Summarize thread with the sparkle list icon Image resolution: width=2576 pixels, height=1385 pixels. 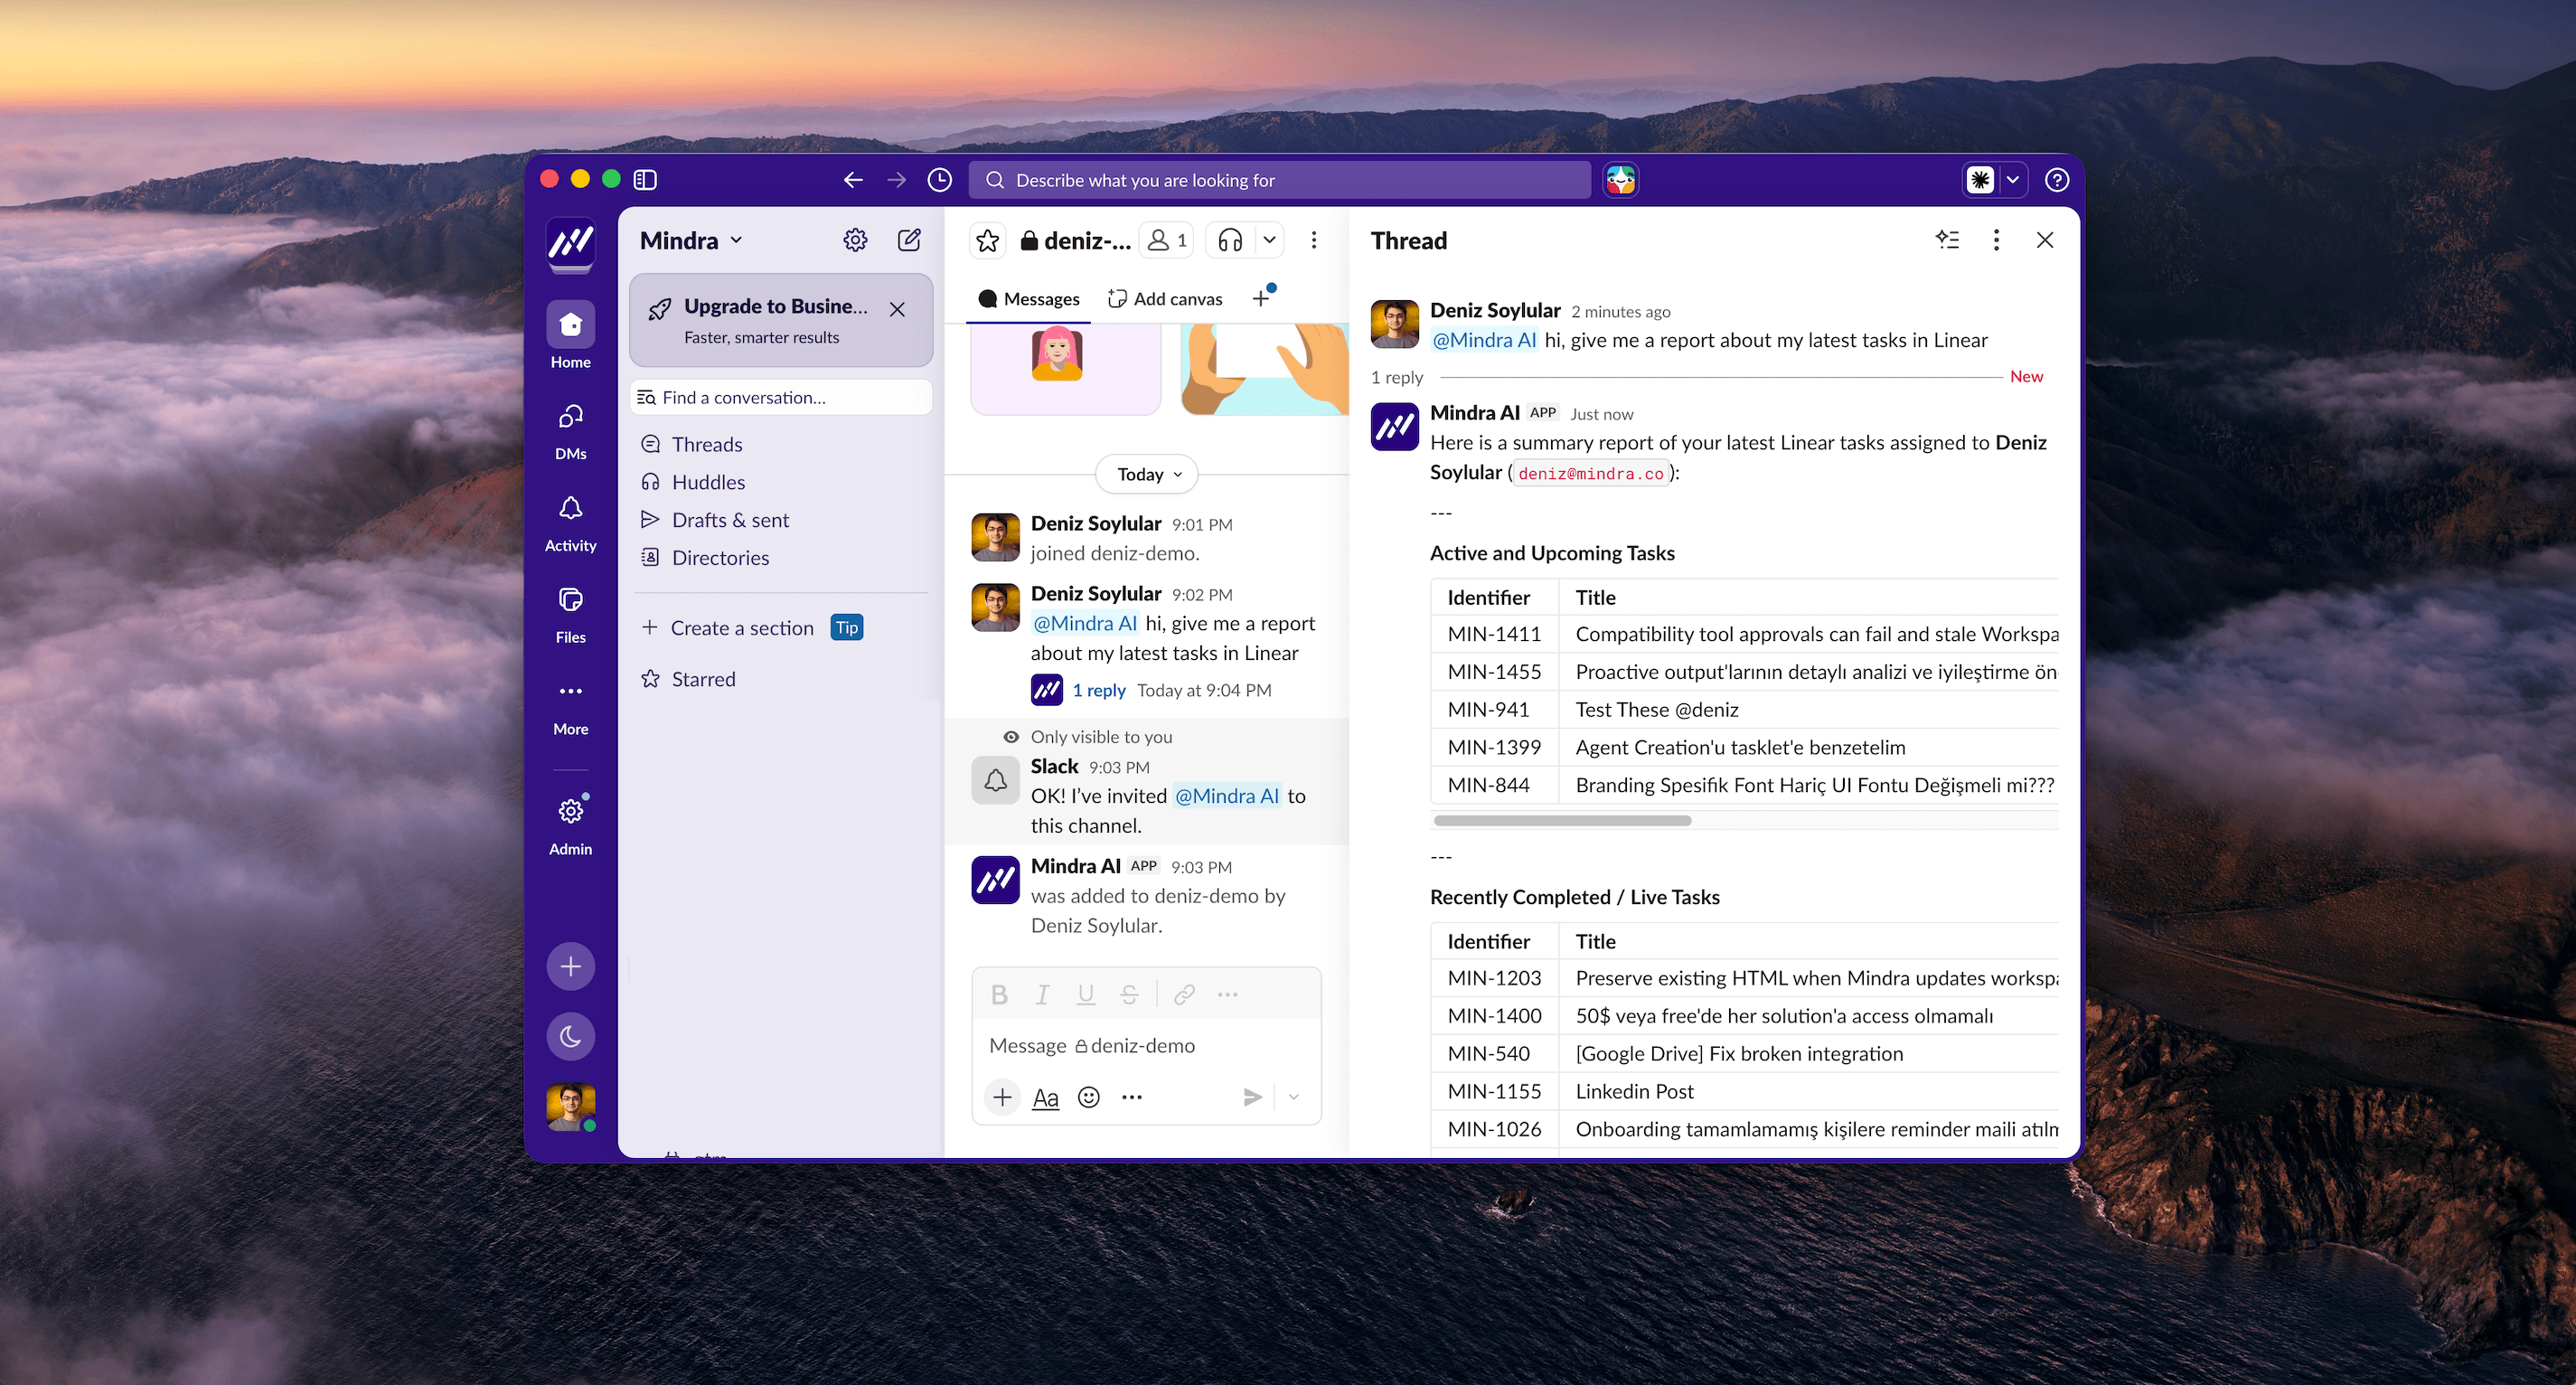[x=1947, y=240]
